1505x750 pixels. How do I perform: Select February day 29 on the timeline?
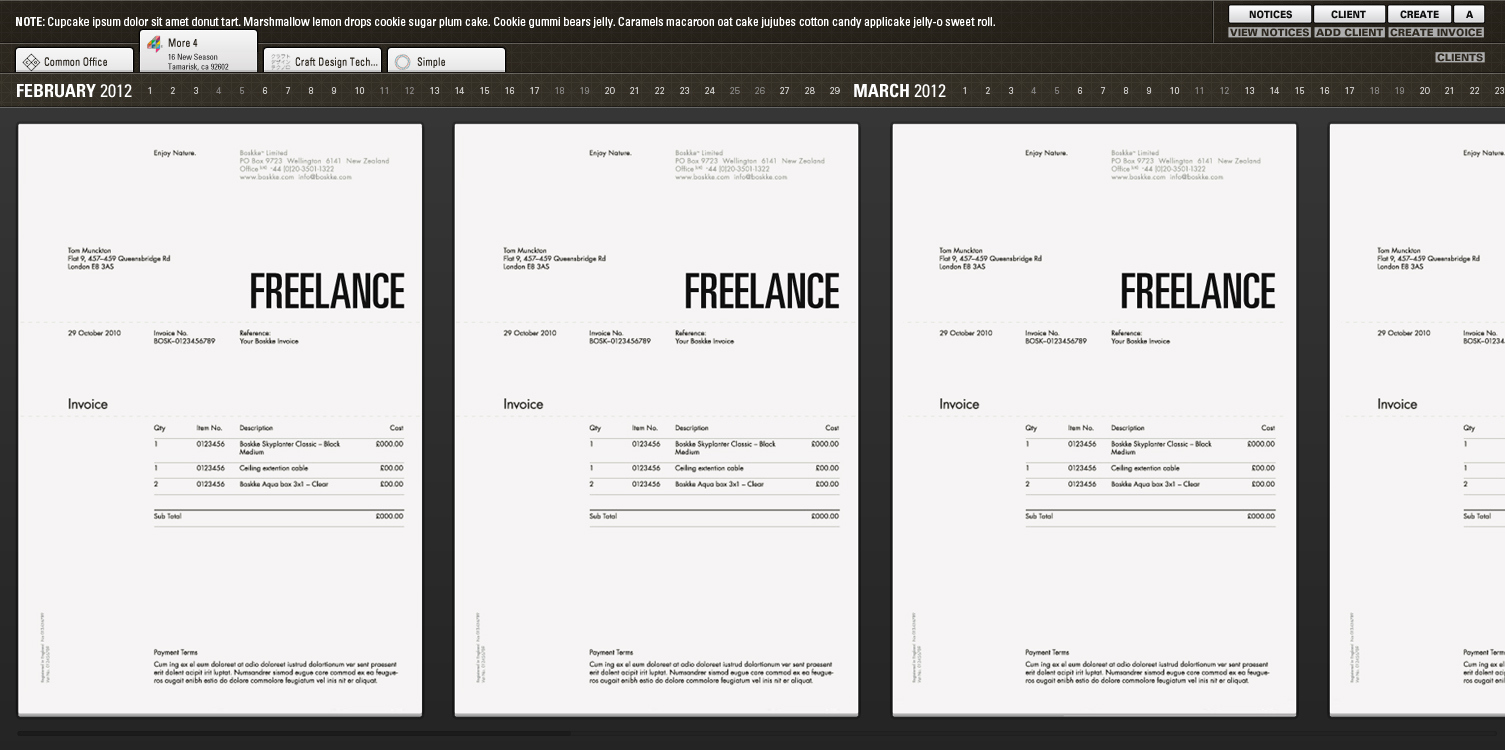click(x=834, y=91)
